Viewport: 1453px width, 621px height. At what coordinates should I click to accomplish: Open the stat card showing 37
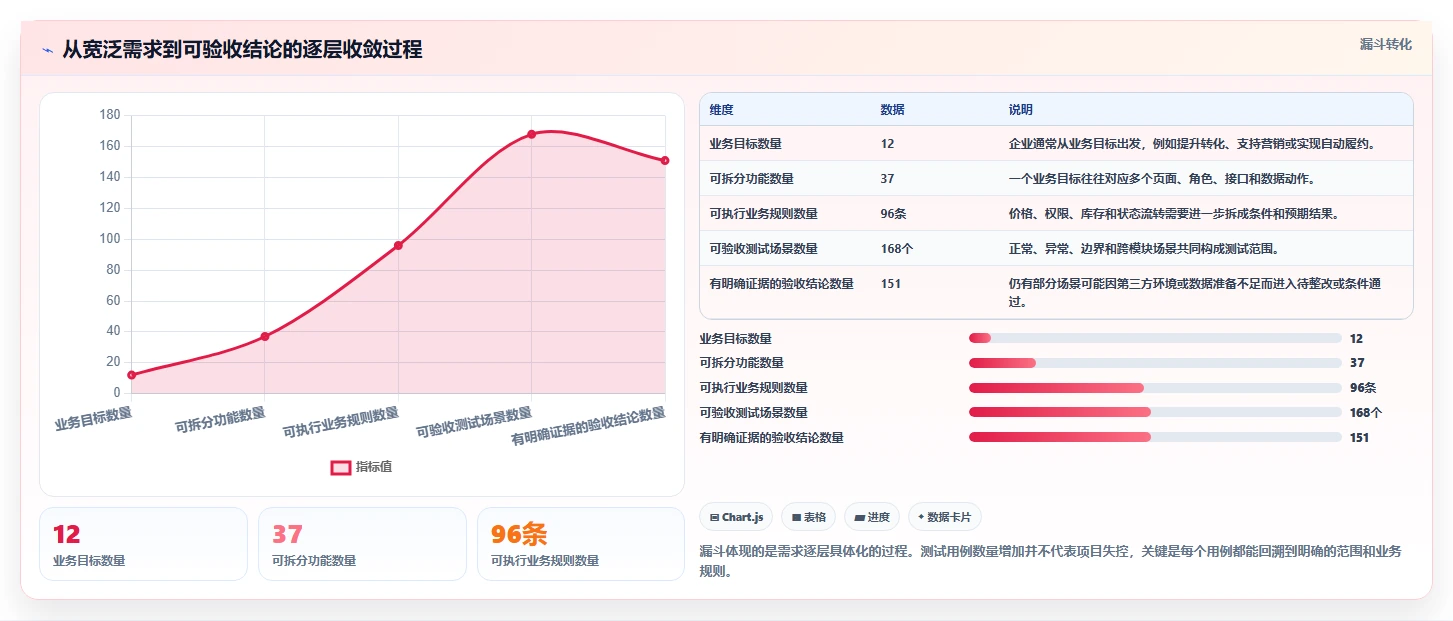point(362,544)
